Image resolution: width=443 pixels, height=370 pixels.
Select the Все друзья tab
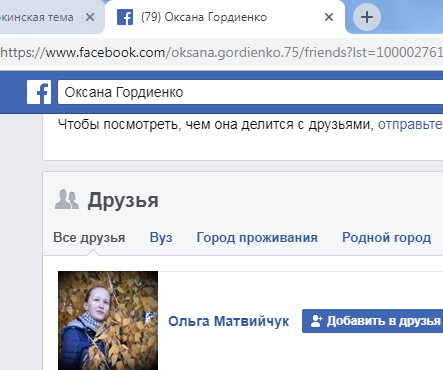tap(89, 238)
